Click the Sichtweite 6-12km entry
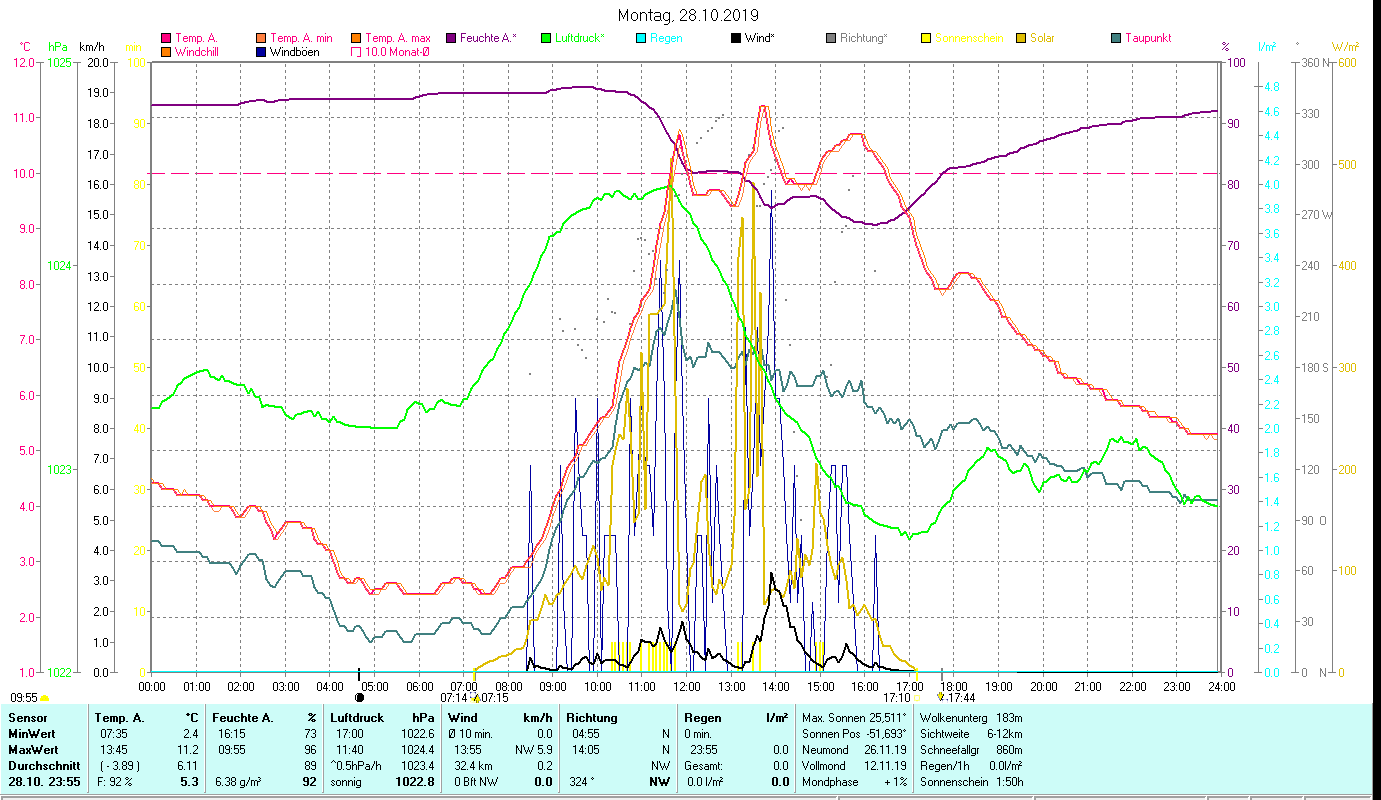The width and height of the screenshot is (1381, 800). coord(971,734)
